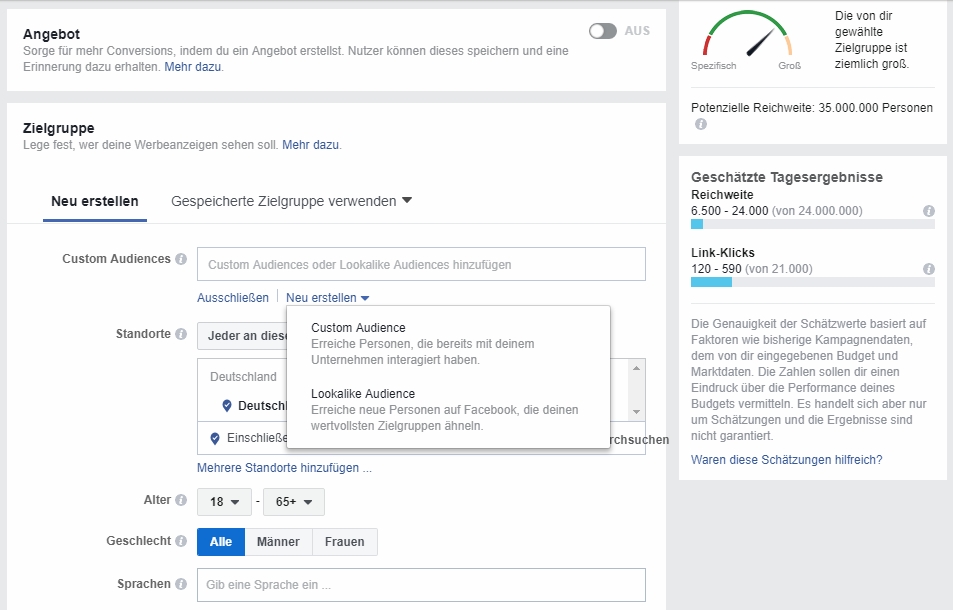
Task: Toggle the Angebot switch on
Action: [603, 31]
